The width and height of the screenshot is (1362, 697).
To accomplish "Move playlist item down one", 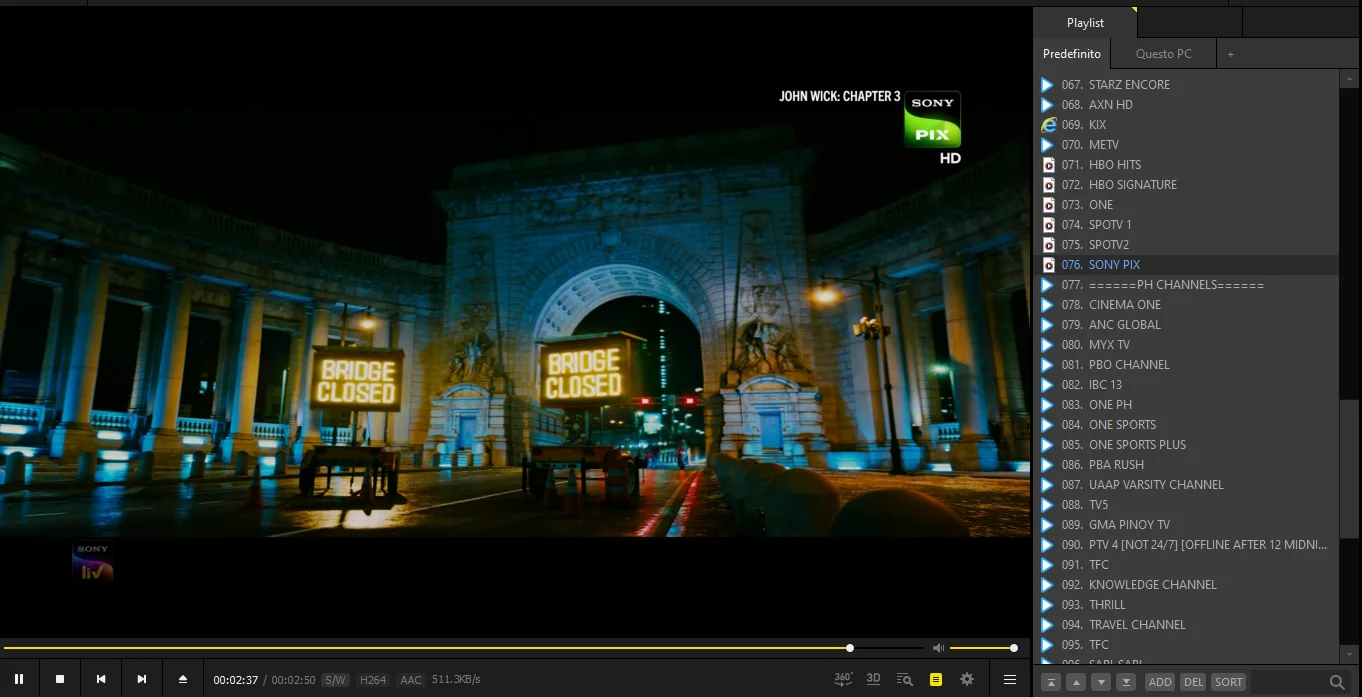I will pos(1101,682).
